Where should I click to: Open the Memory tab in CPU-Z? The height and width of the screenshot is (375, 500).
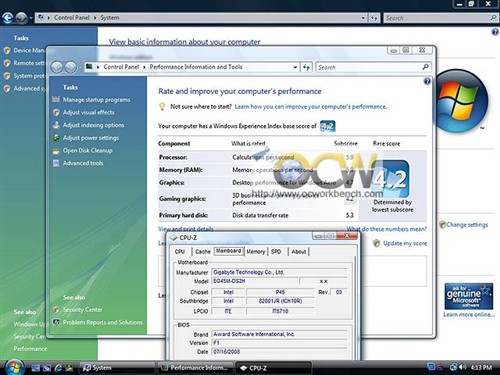pyautogui.click(x=256, y=252)
